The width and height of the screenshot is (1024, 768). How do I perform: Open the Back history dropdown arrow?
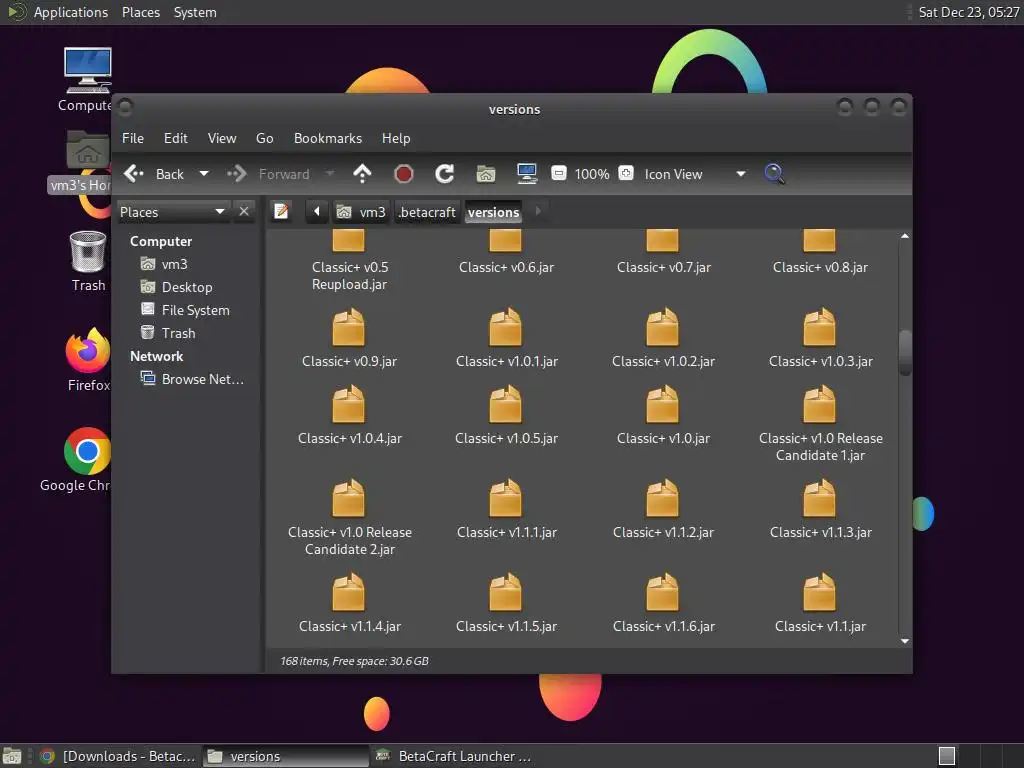(204, 174)
